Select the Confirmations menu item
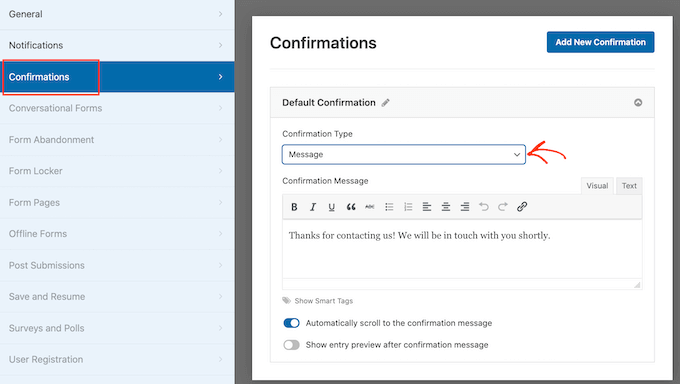Screen dimensions: 680x384 [117, 77]
